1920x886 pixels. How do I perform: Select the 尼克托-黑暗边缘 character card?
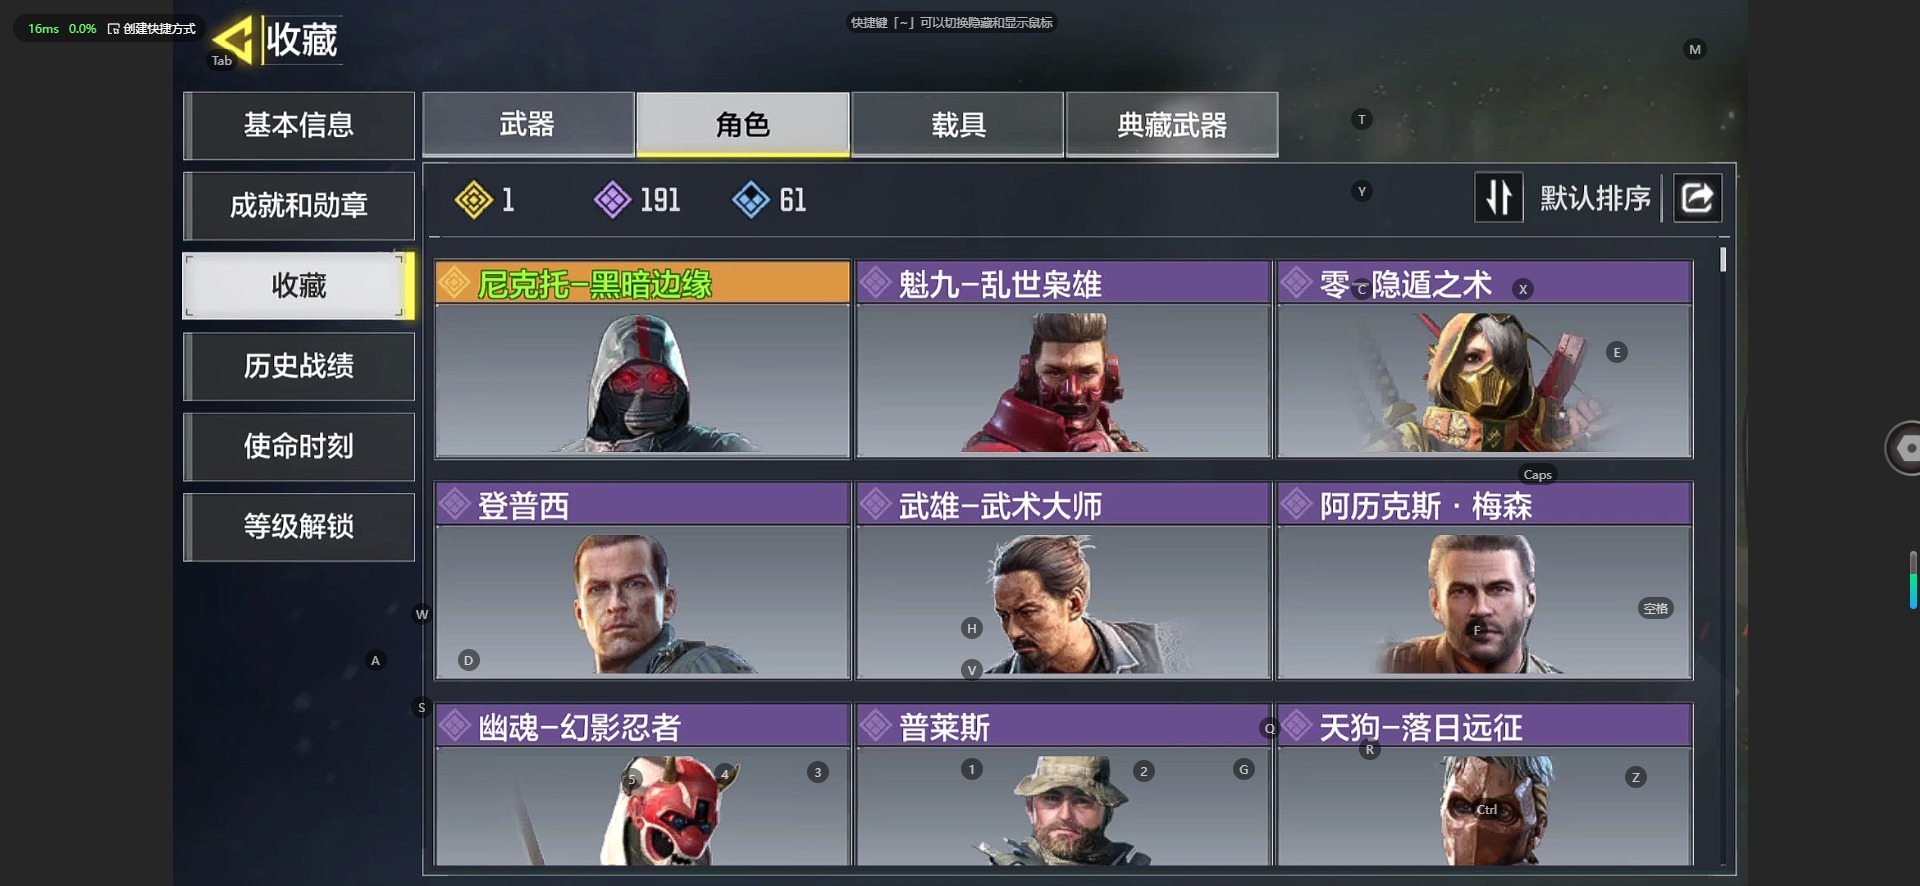(x=642, y=359)
